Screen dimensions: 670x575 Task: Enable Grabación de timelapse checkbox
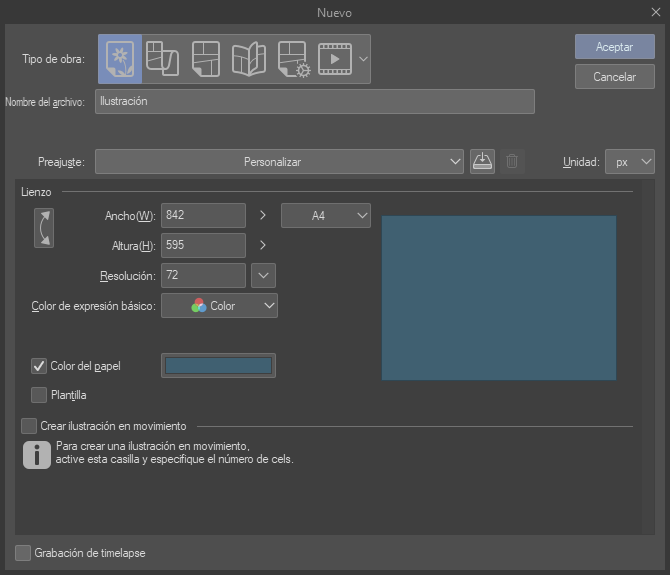pos(23,552)
